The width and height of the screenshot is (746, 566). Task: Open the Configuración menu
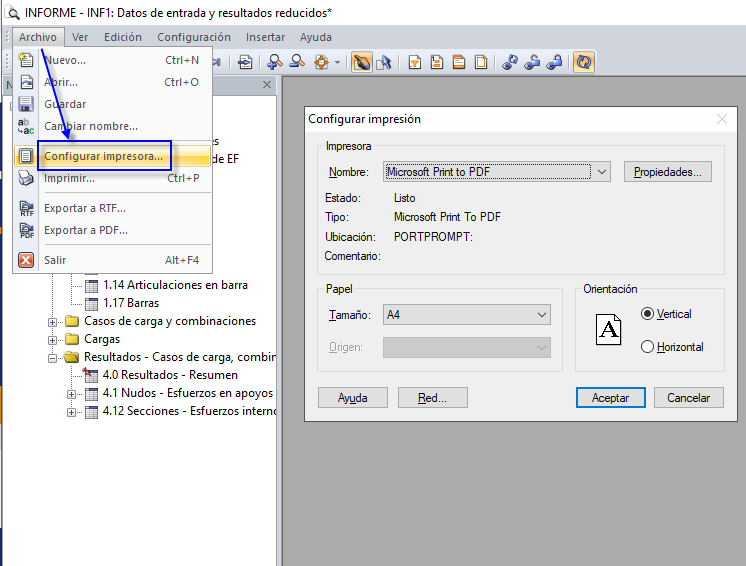(194, 37)
